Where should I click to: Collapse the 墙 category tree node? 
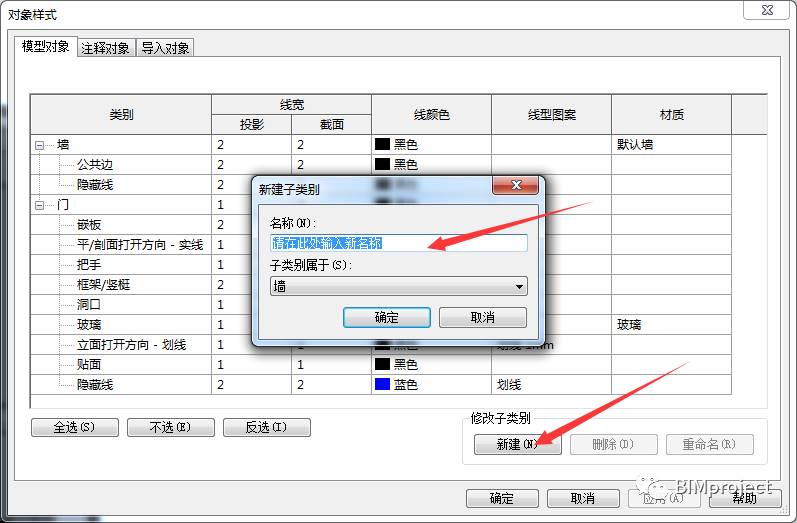pyautogui.click(x=39, y=145)
